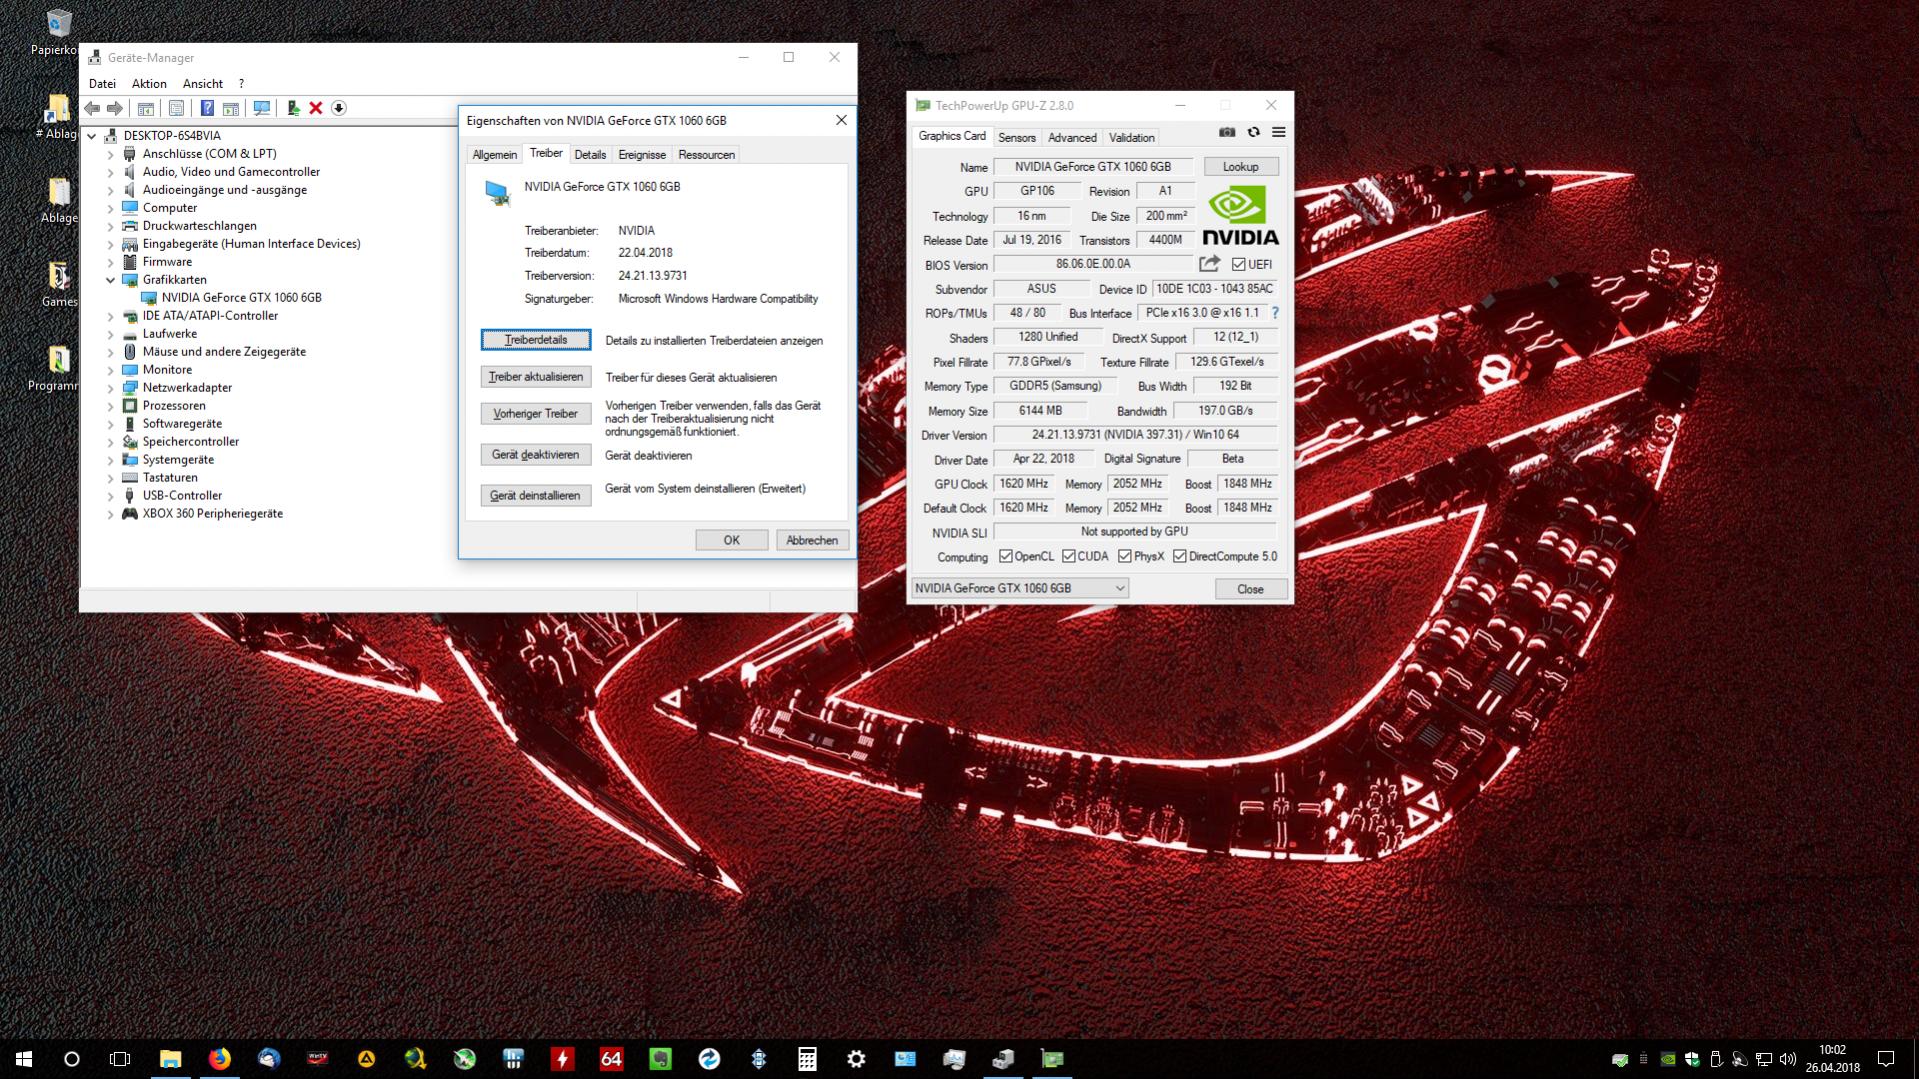Click the scan for hardware changes monitor icon
Image resolution: width=1919 pixels, height=1079 pixels.
(x=262, y=108)
